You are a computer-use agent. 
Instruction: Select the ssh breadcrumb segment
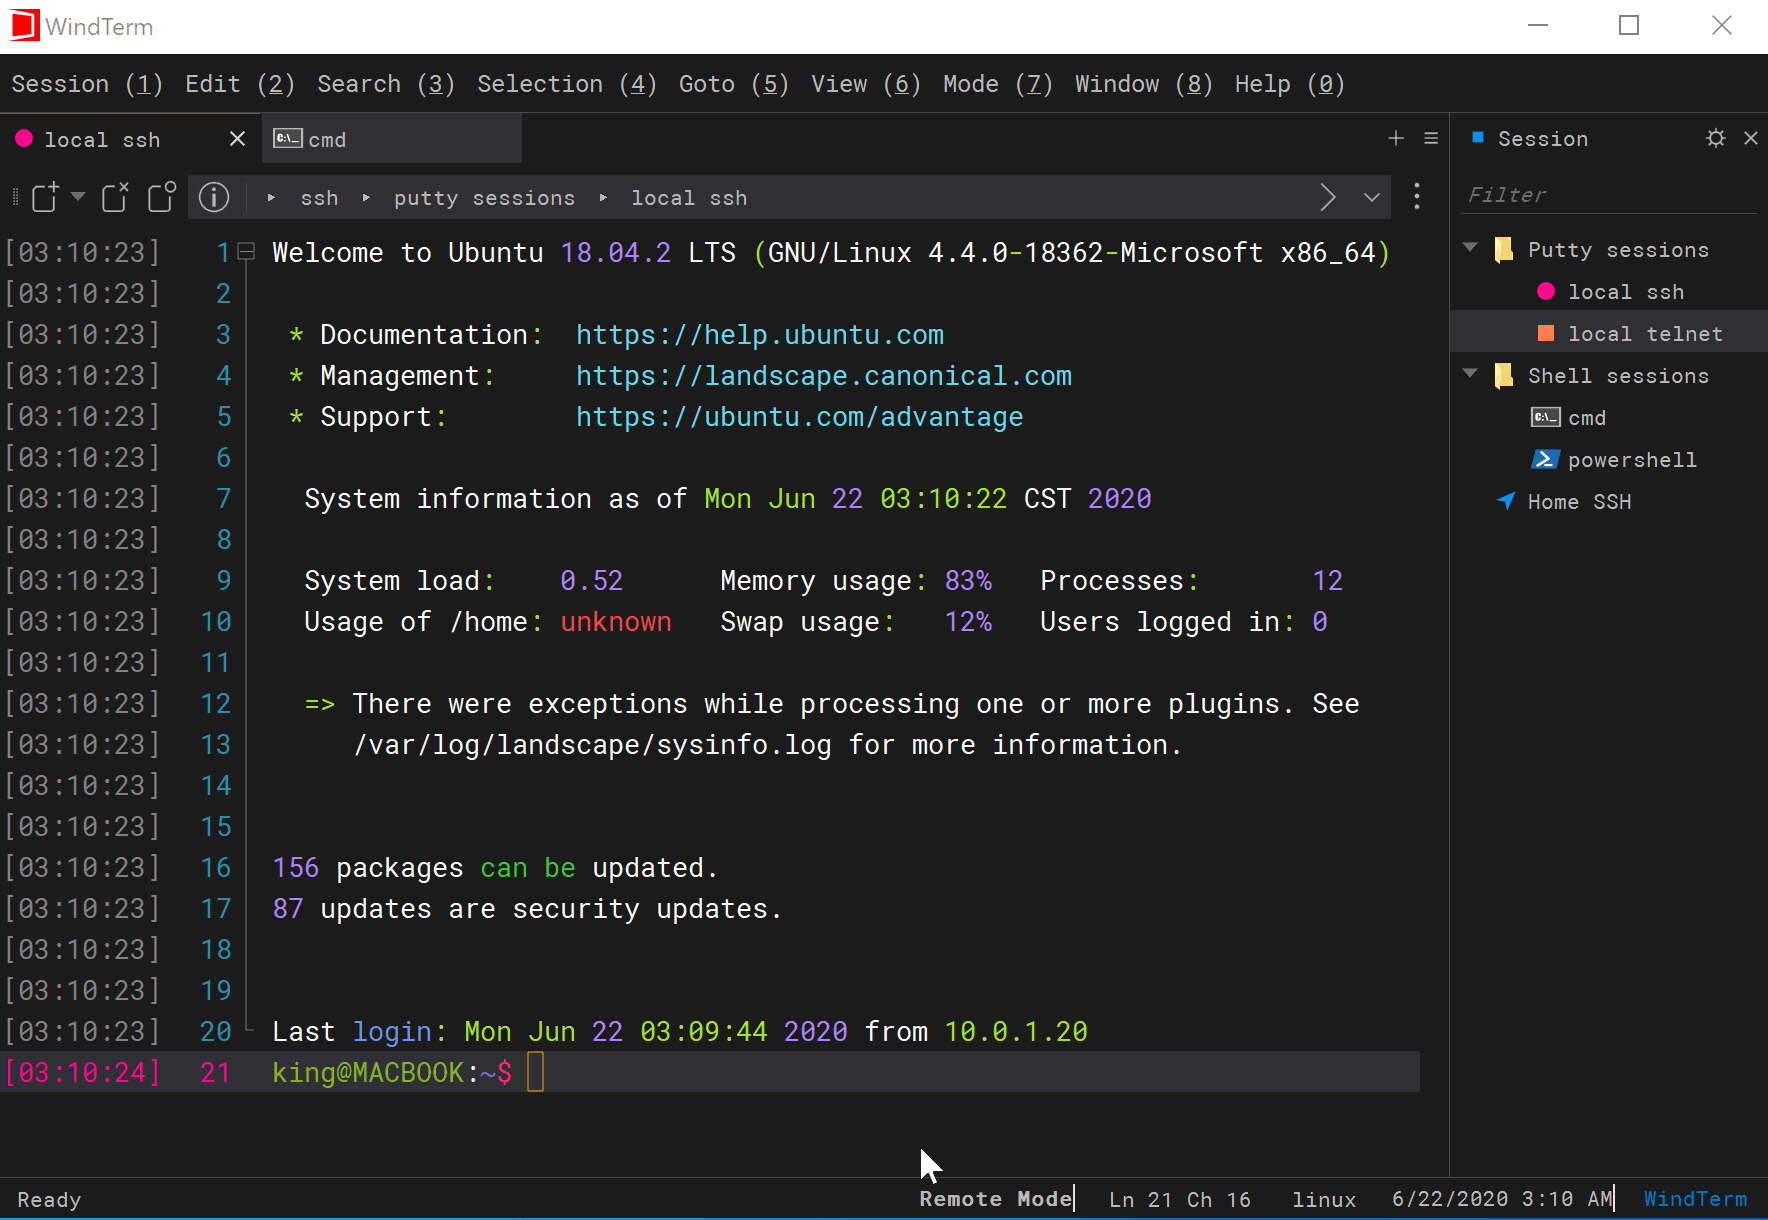pos(319,198)
